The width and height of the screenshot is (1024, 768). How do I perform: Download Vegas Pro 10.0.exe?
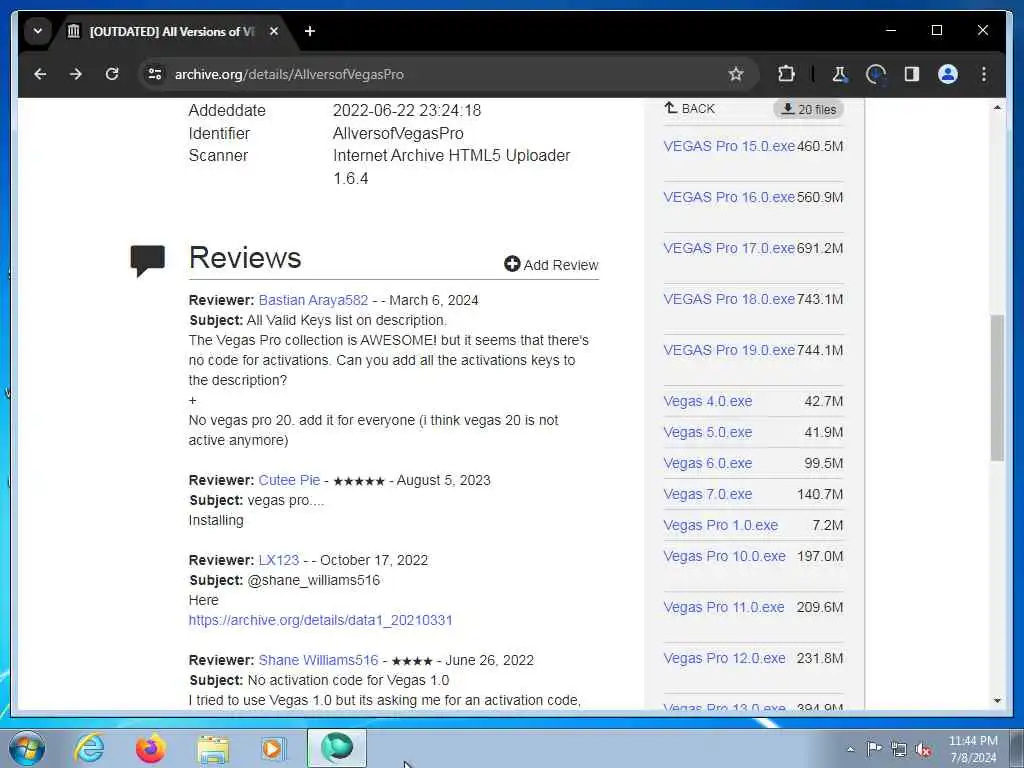coord(724,556)
